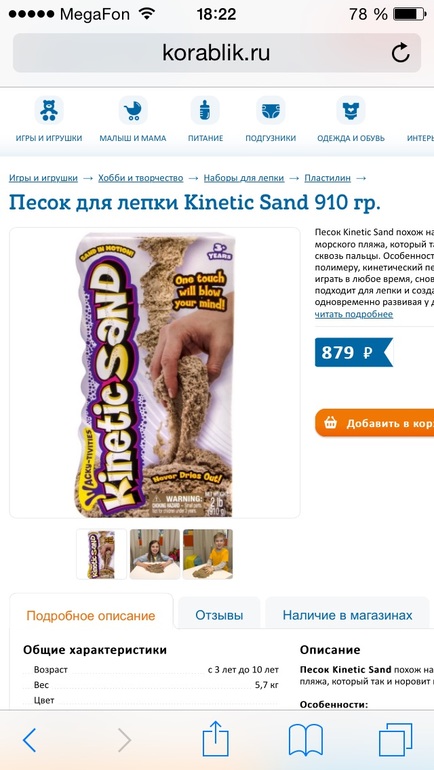
Task: Switch to Наличие в магазинах tab
Action: coord(347,615)
